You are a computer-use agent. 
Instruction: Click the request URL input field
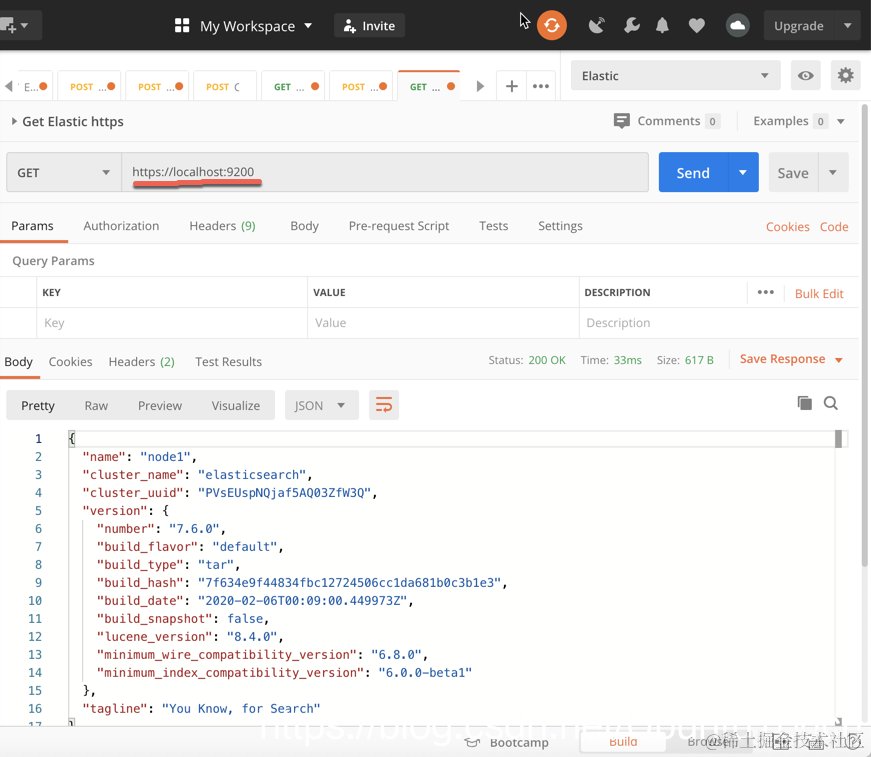click(x=385, y=172)
